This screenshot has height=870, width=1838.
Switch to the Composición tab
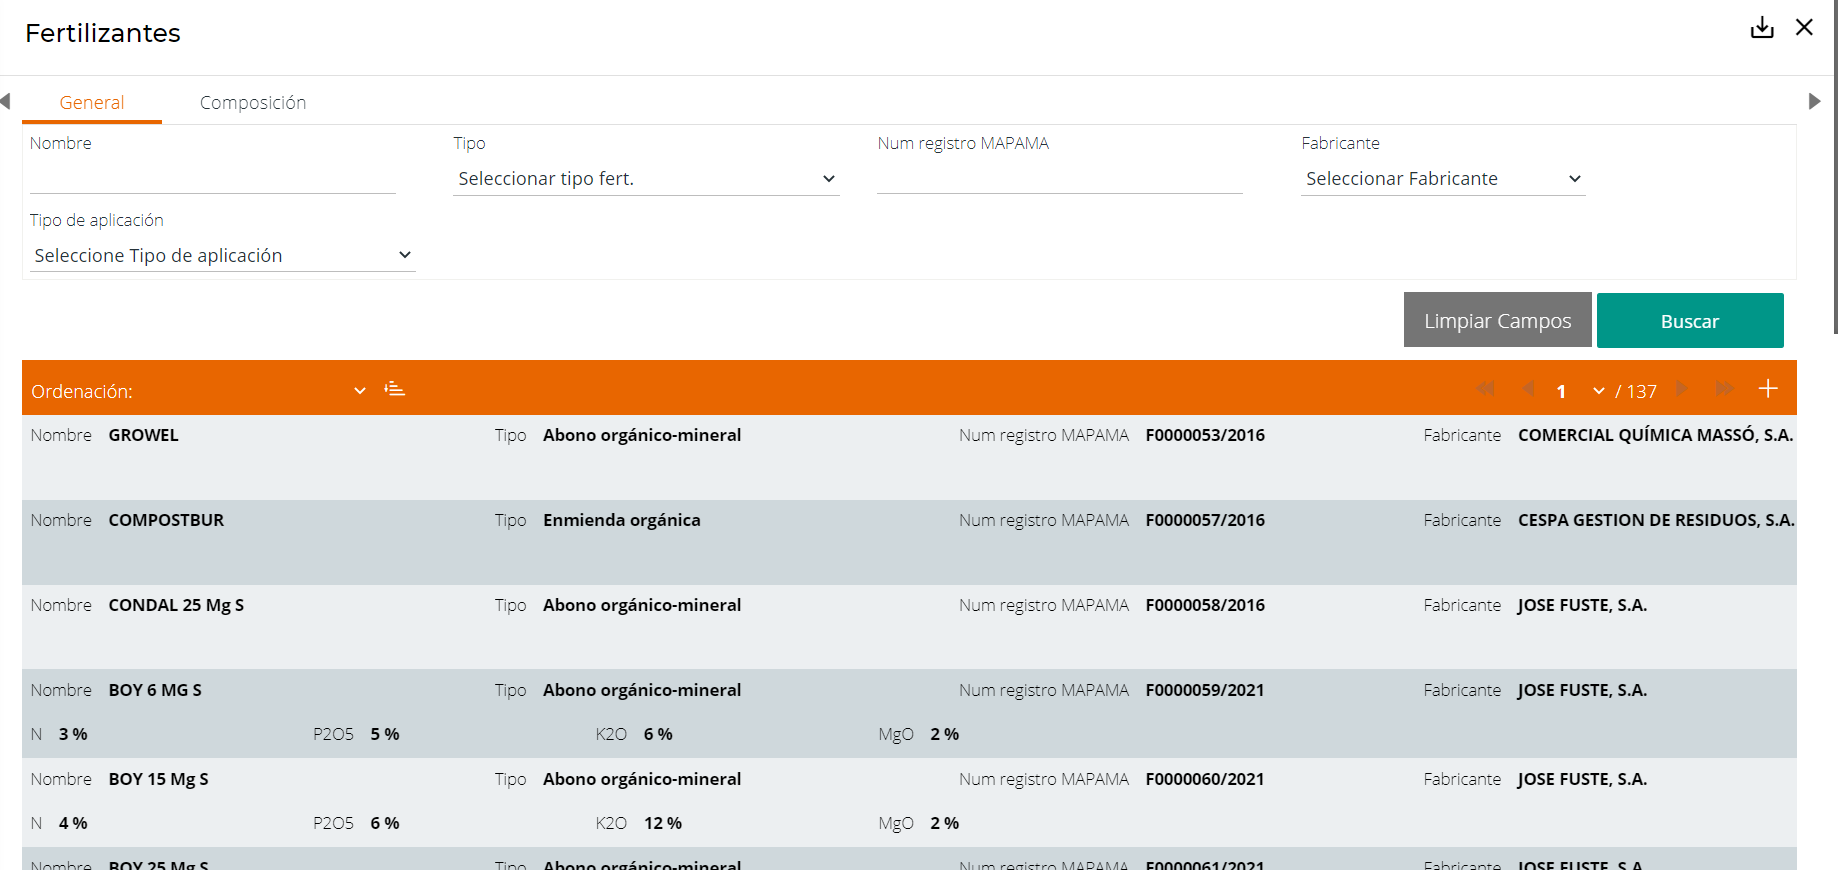tap(253, 103)
